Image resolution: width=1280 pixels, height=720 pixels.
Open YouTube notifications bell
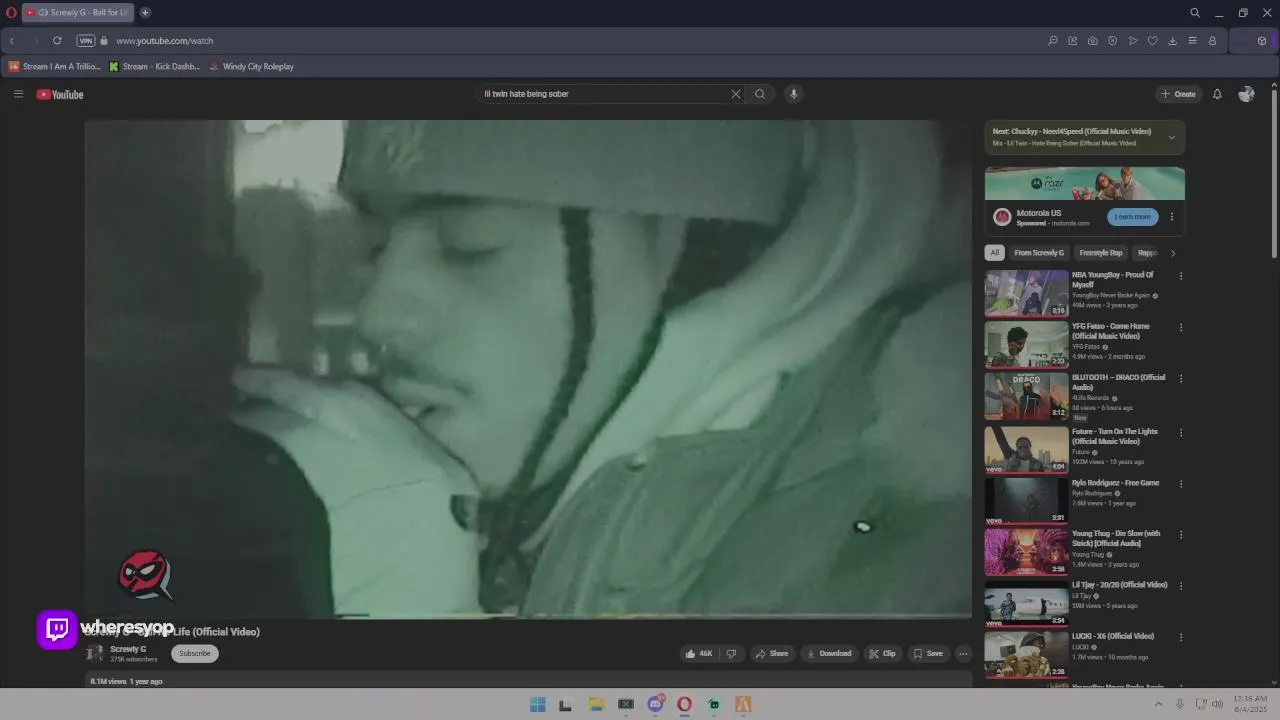tap(1217, 94)
